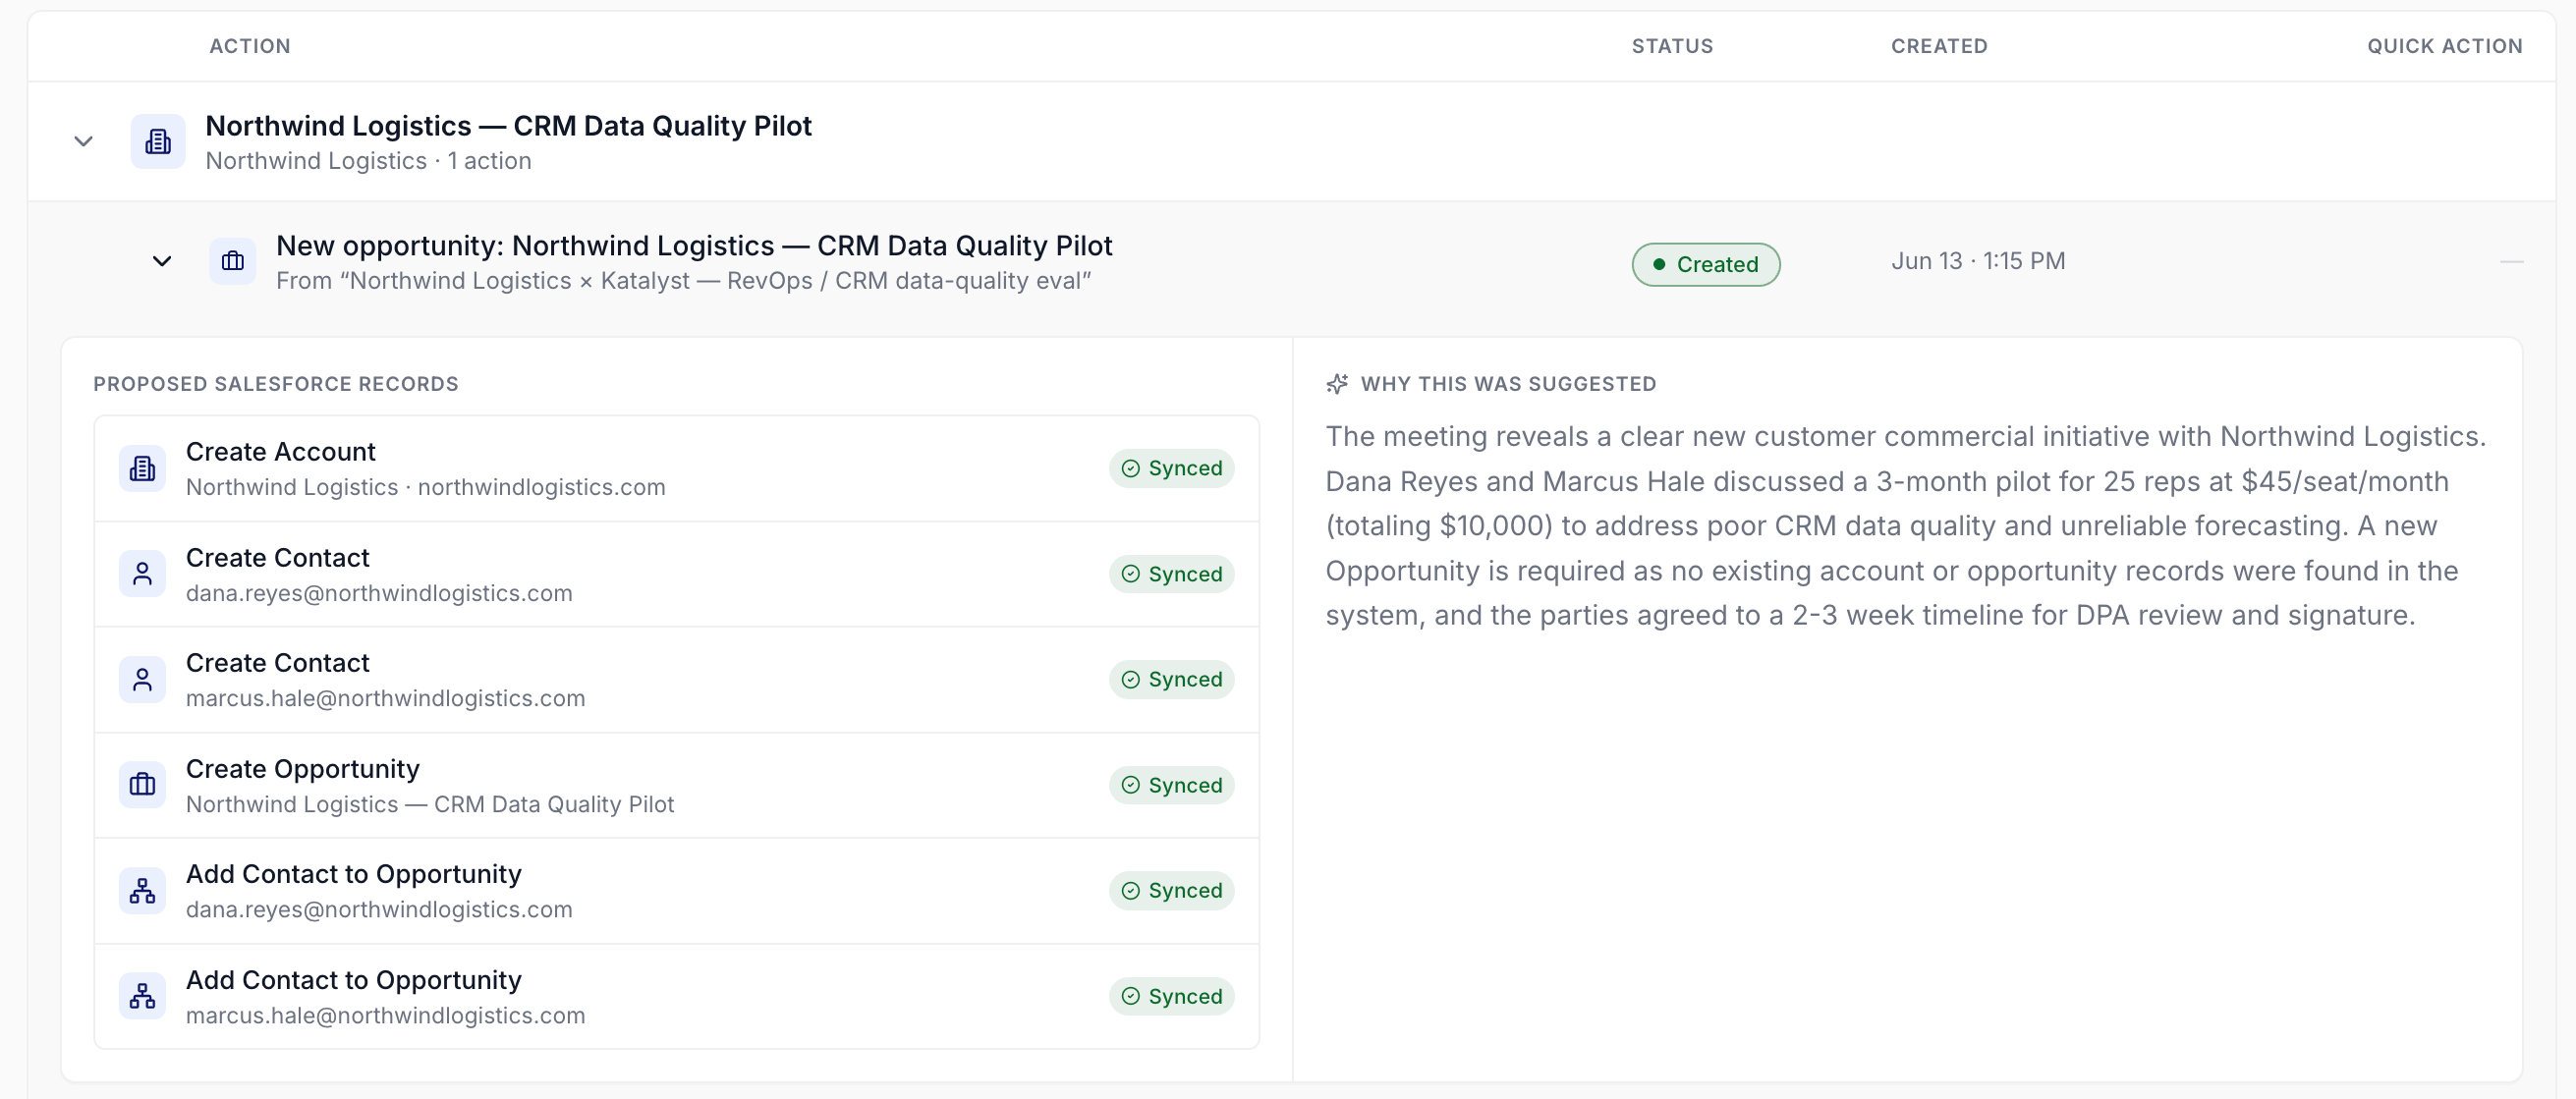Click hierarchy icon for dana.reyes Add Contact

click(142, 891)
